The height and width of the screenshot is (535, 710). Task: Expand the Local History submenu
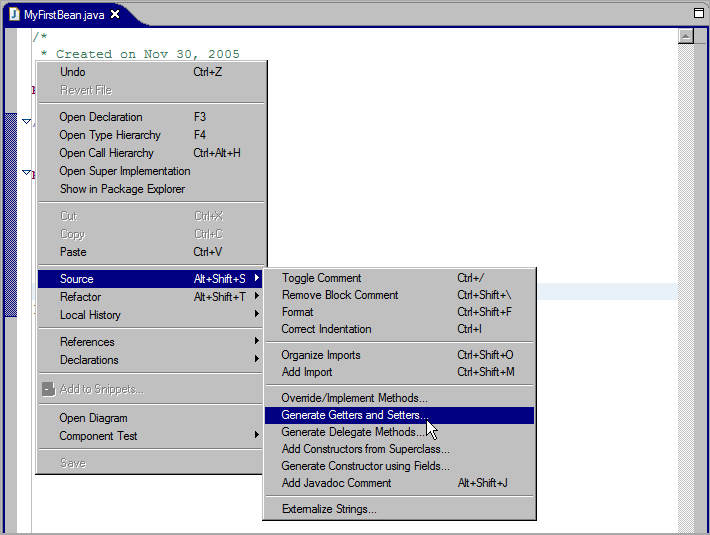tap(150, 315)
